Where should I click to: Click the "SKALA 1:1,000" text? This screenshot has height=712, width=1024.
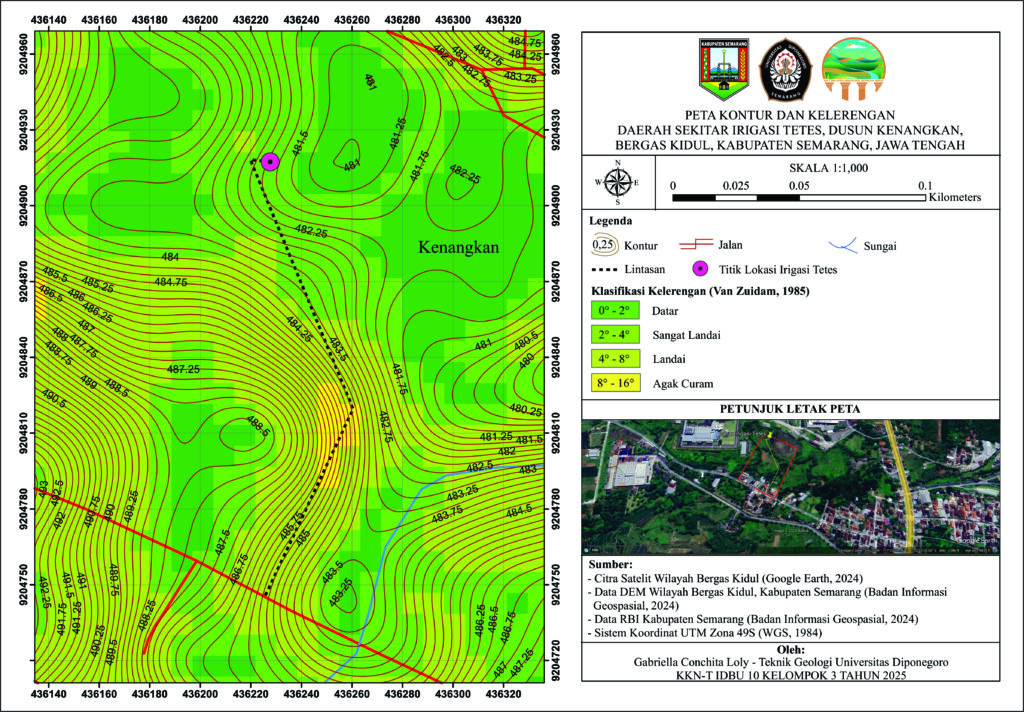[829, 168]
